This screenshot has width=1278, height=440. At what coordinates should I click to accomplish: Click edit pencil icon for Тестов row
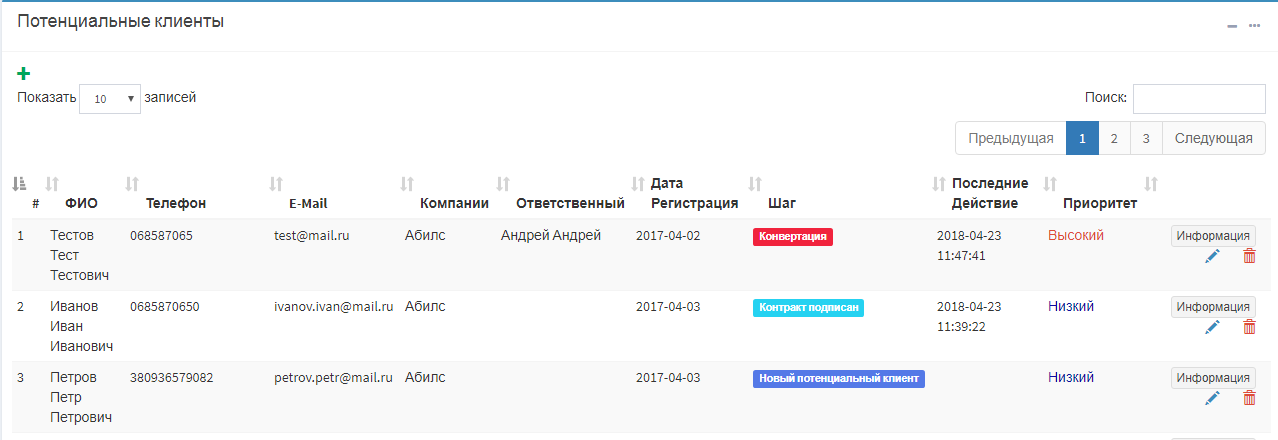pos(1213,256)
